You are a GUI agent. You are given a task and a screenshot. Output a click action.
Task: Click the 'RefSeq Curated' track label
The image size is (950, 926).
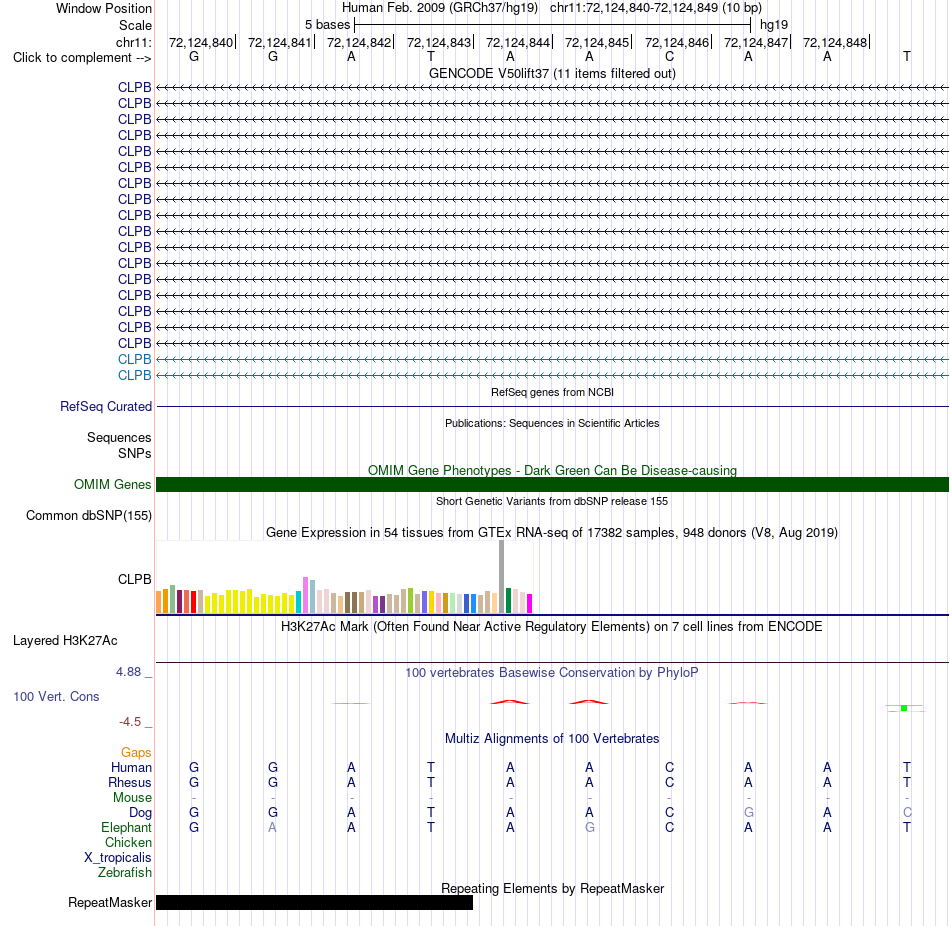point(106,407)
